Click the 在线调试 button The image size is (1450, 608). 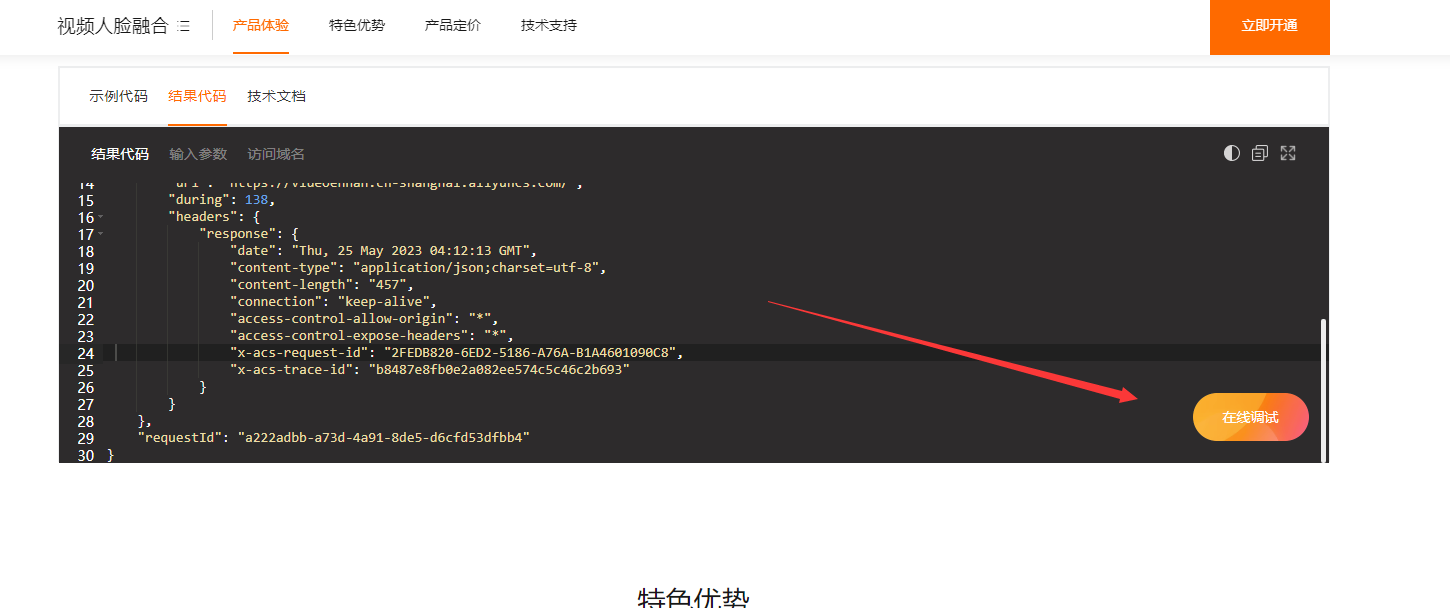1250,417
